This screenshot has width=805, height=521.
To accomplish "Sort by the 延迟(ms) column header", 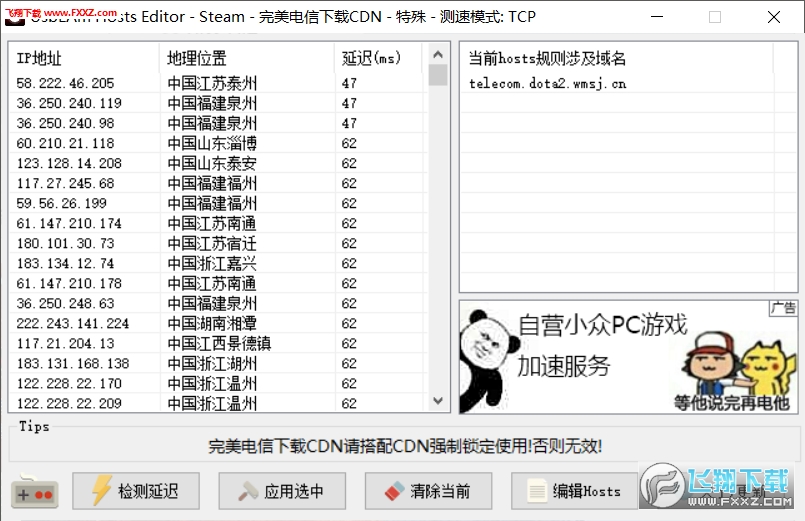I will click(x=378, y=58).
